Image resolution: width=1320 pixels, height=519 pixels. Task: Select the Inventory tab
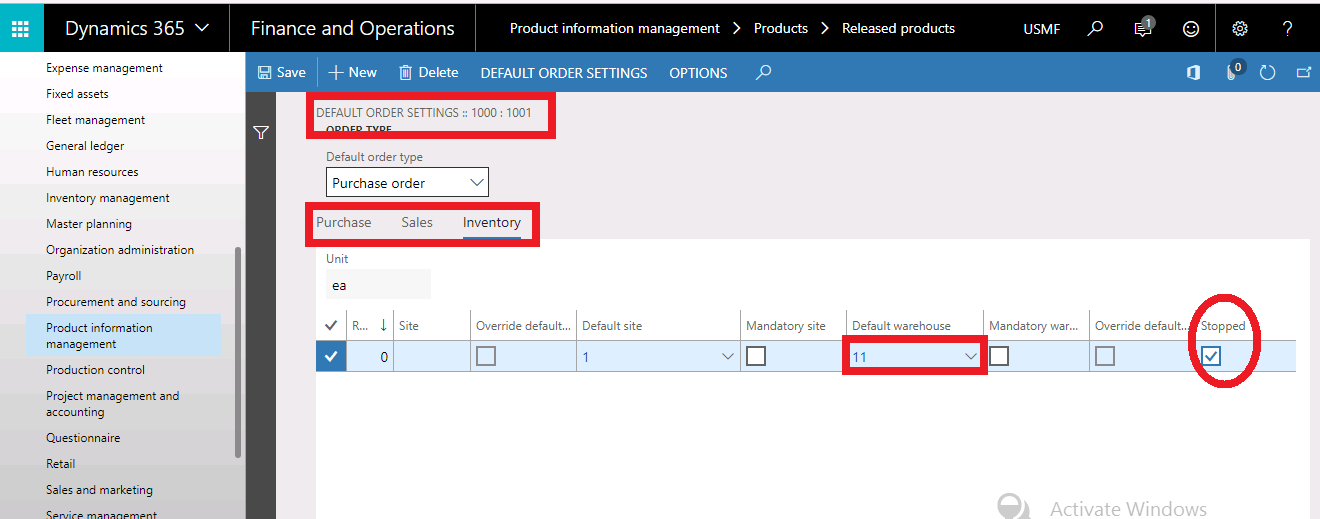[492, 222]
